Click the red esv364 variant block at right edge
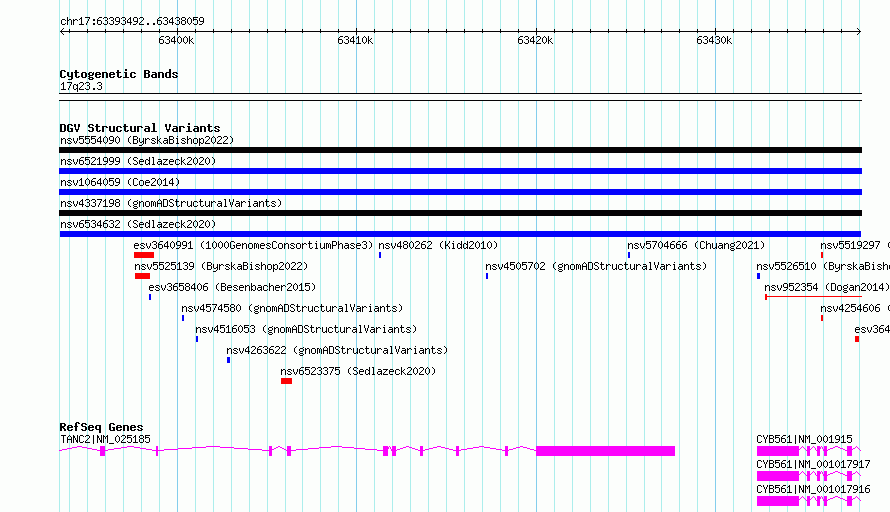Screen dimensions: 890x512 point(857,339)
